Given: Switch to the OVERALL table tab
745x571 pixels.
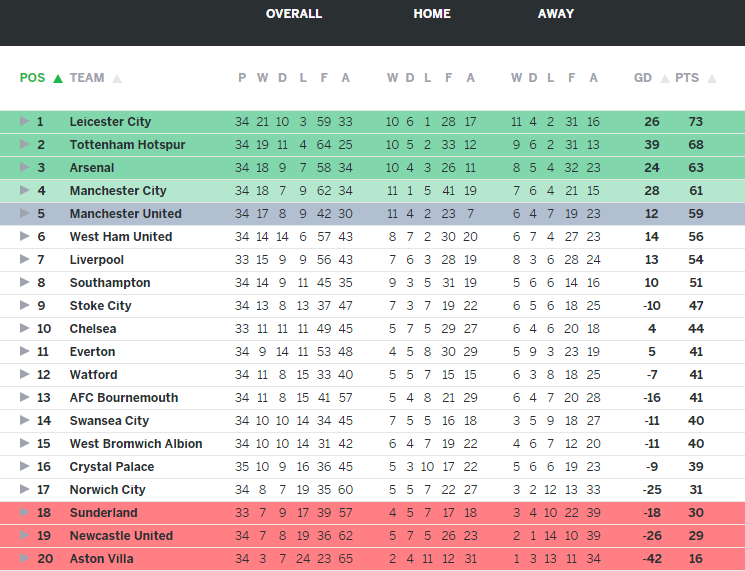Looking at the screenshot, I should (294, 14).
